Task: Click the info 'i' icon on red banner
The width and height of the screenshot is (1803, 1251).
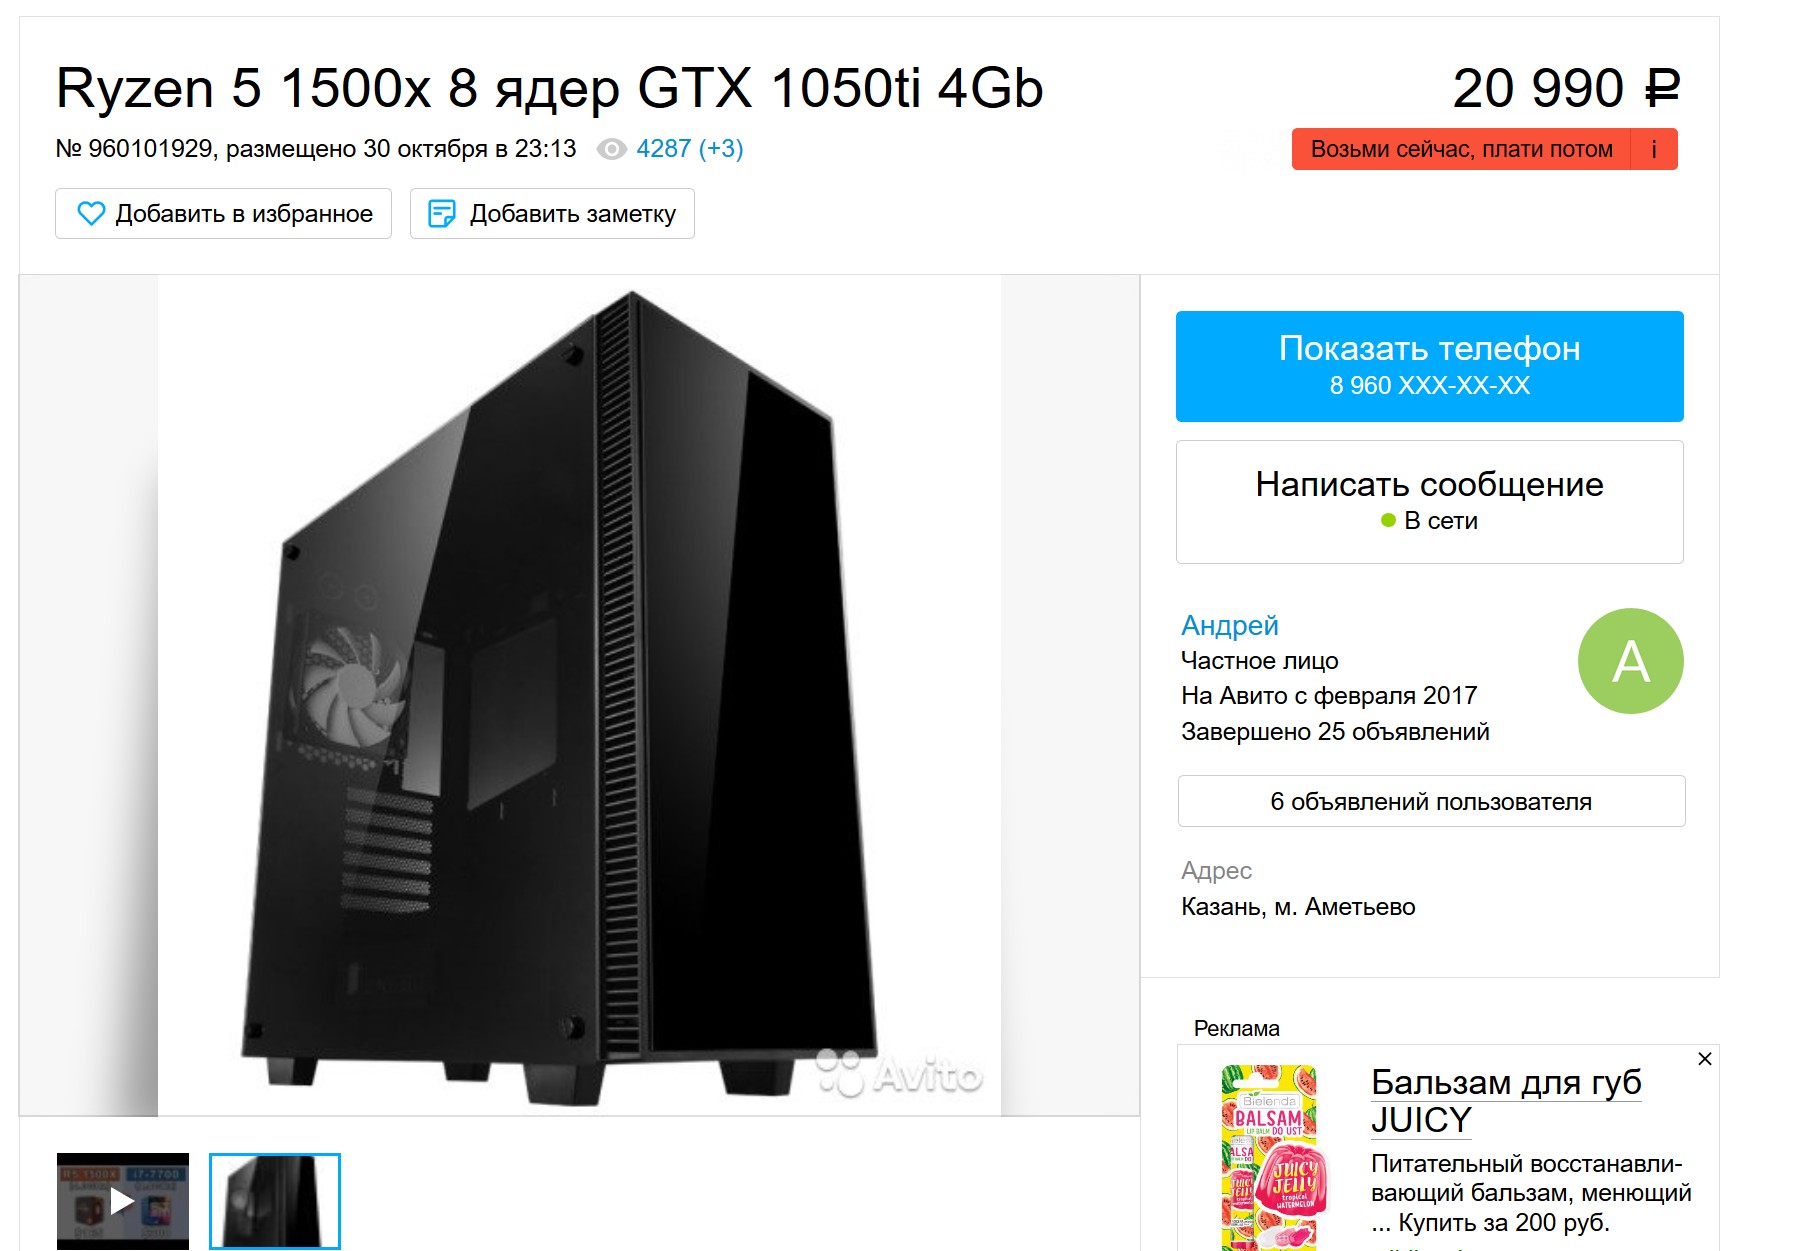Action: click(1654, 149)
